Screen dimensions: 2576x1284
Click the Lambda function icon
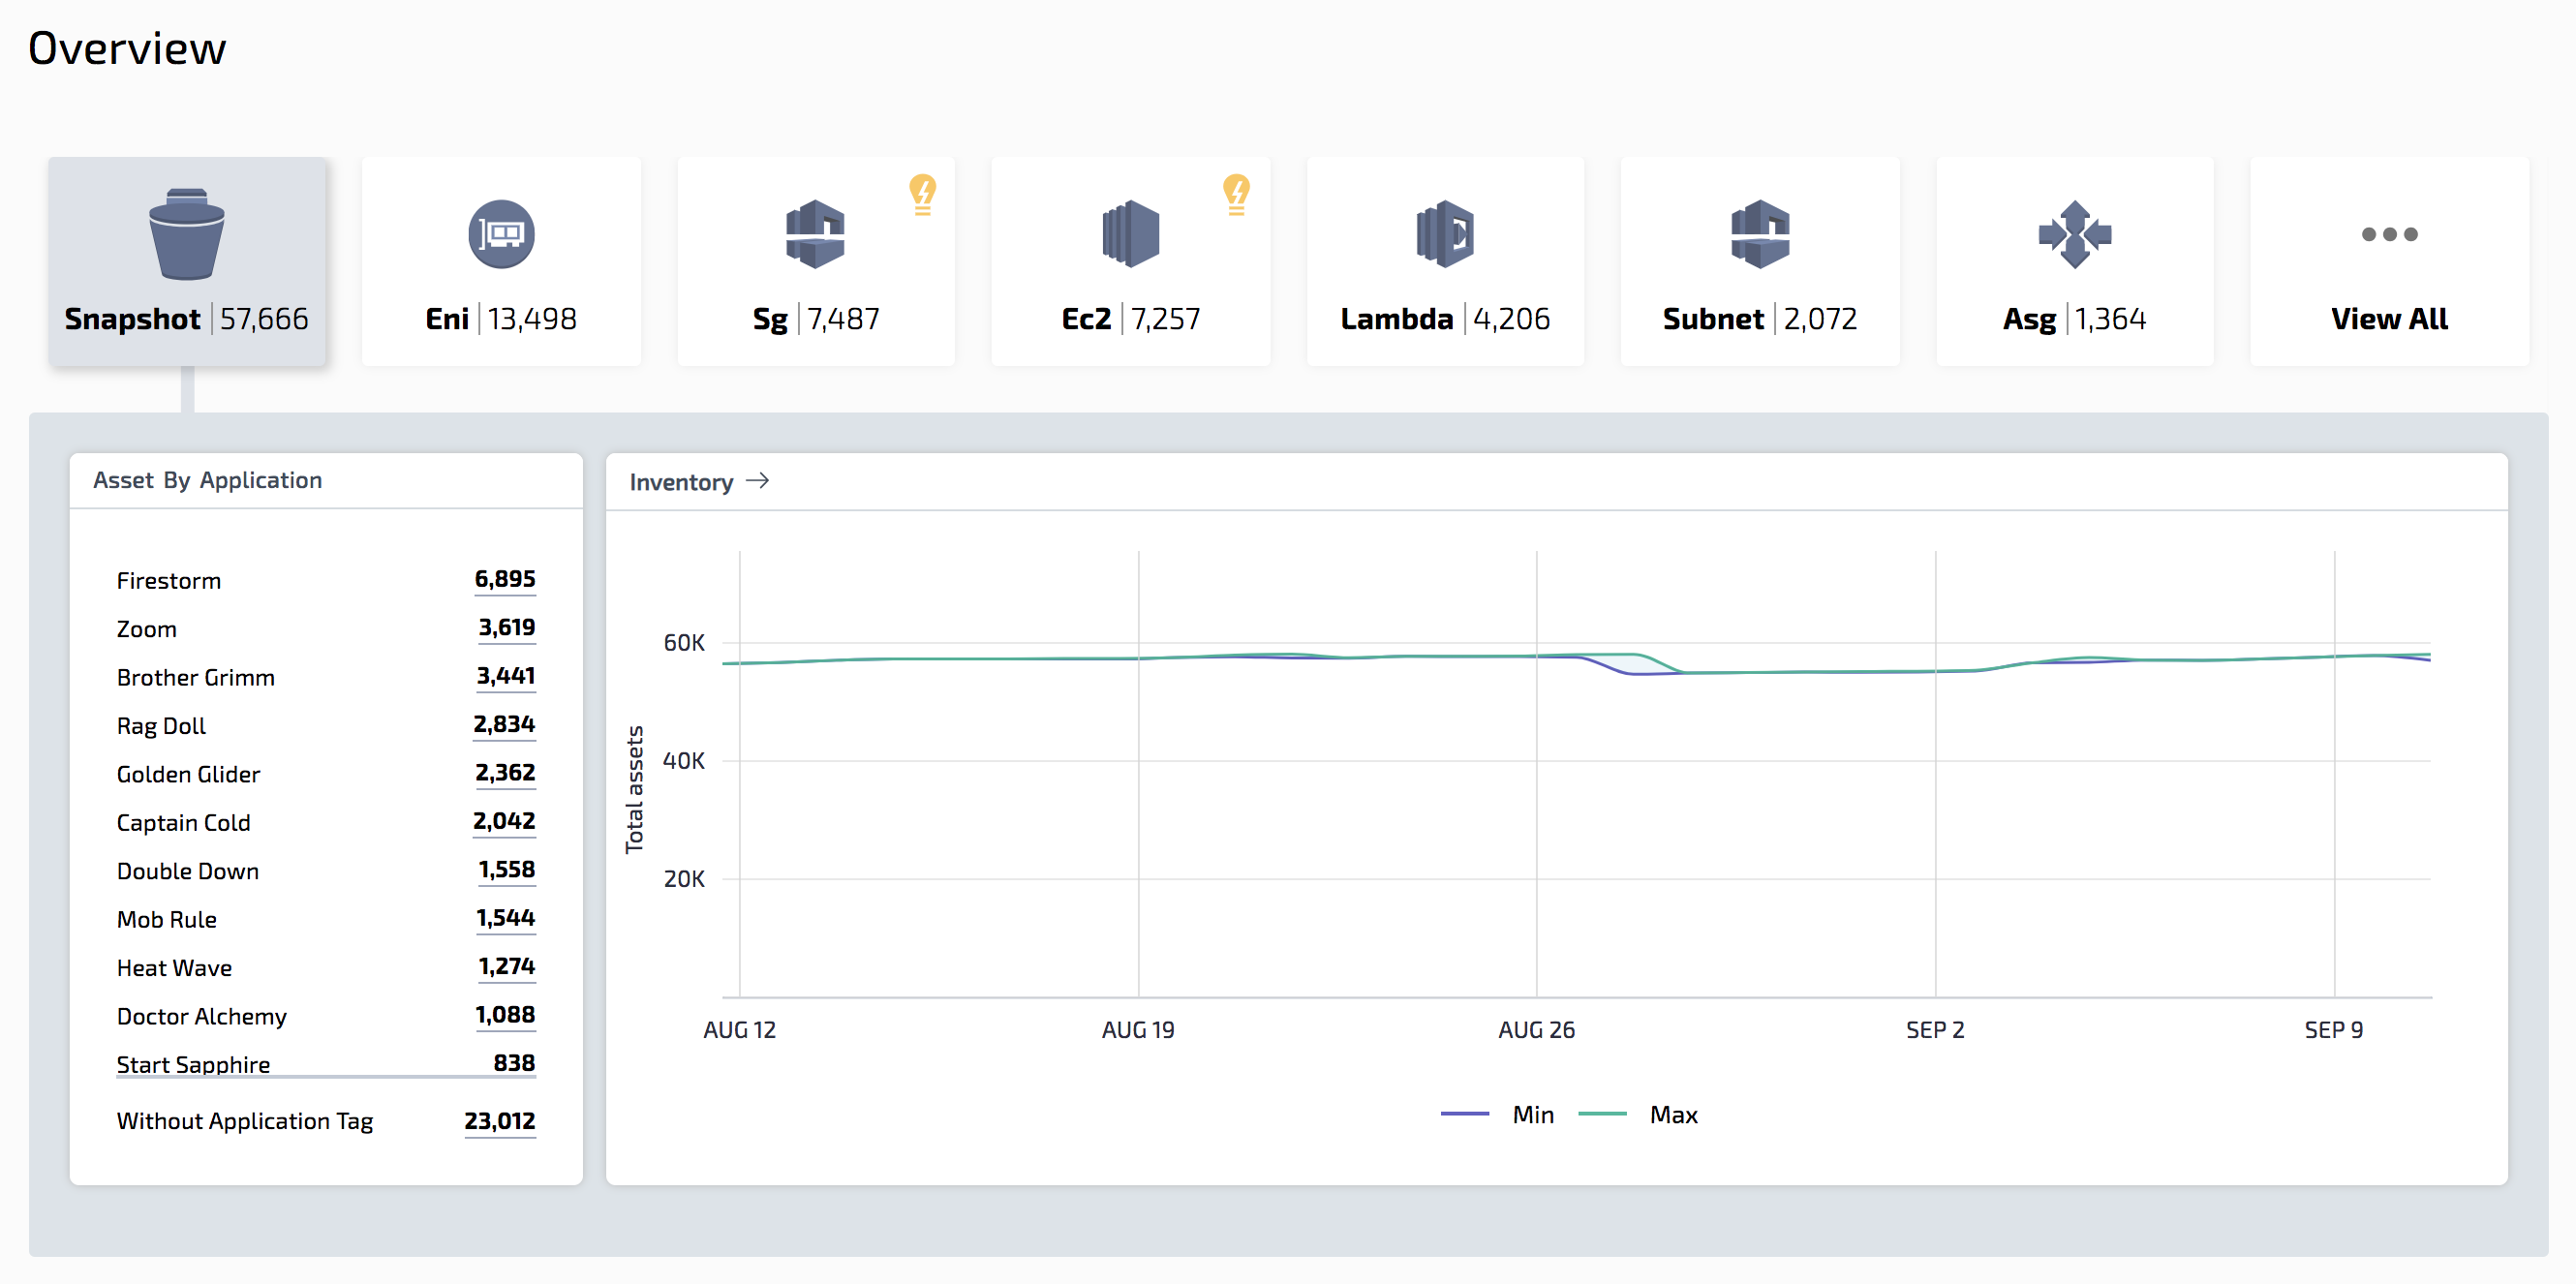1444,234
